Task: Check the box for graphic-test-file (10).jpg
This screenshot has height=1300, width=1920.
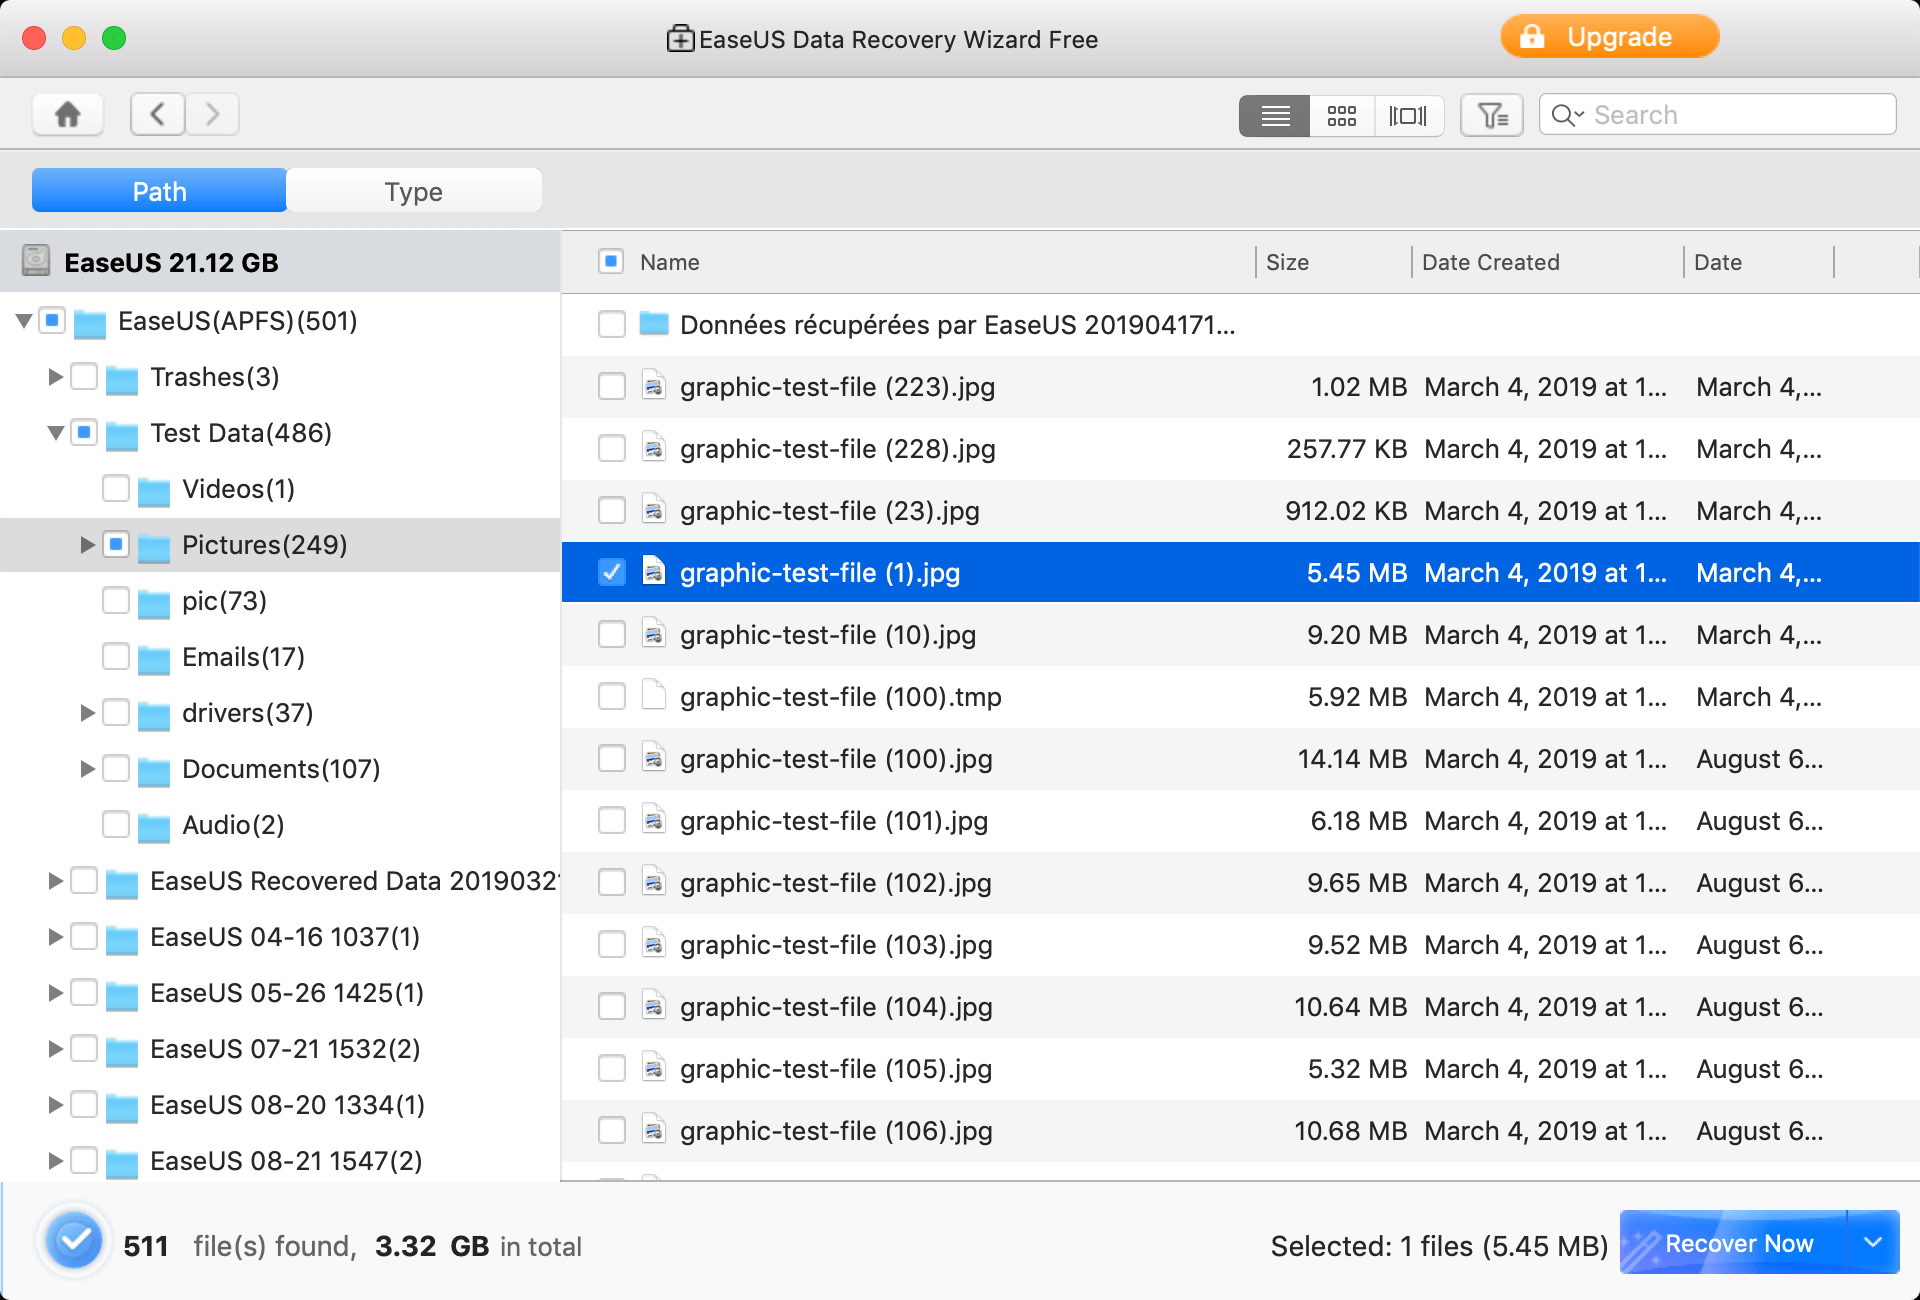Action: click(x=611, y=634)
